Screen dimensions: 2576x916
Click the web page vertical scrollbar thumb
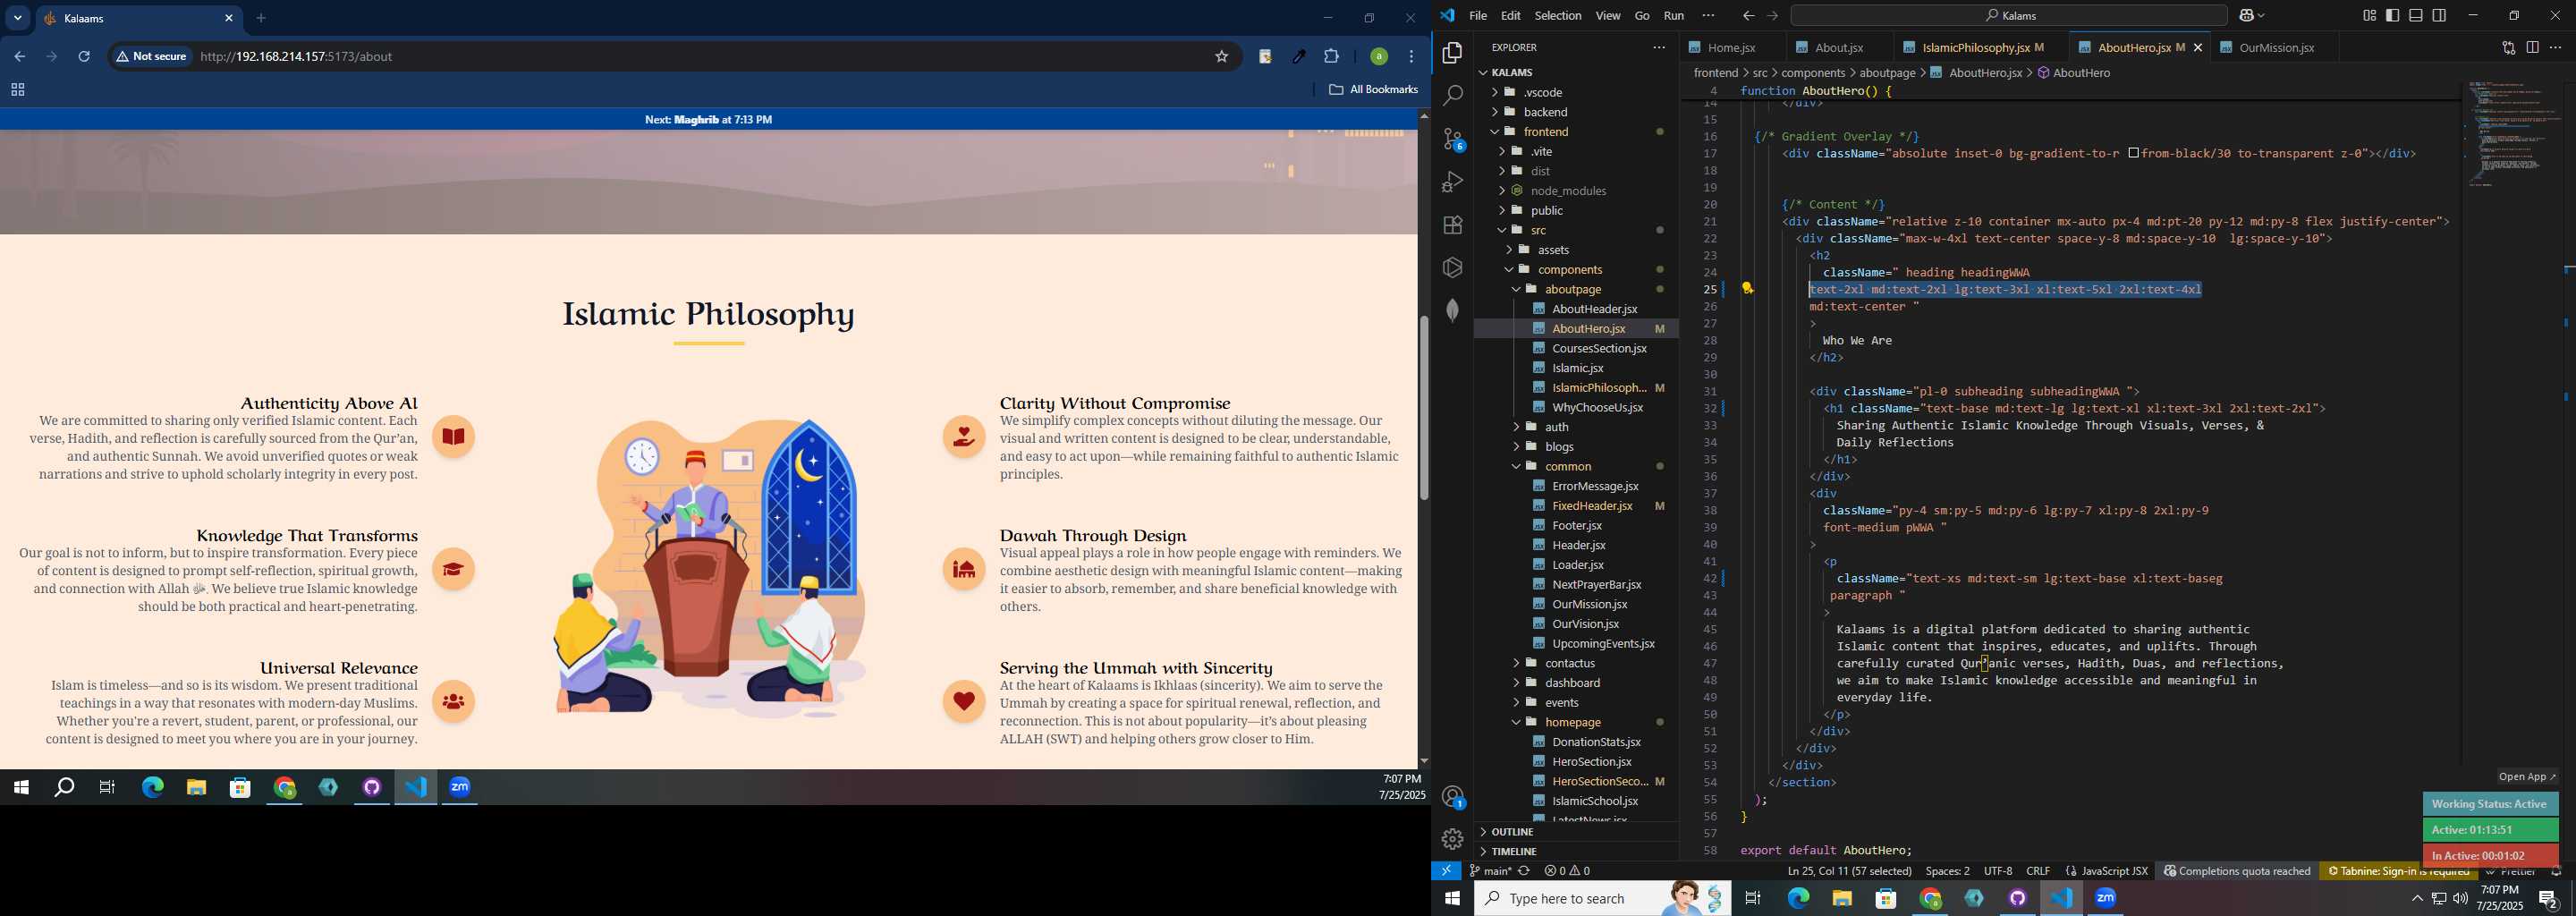coord(1423,408)
